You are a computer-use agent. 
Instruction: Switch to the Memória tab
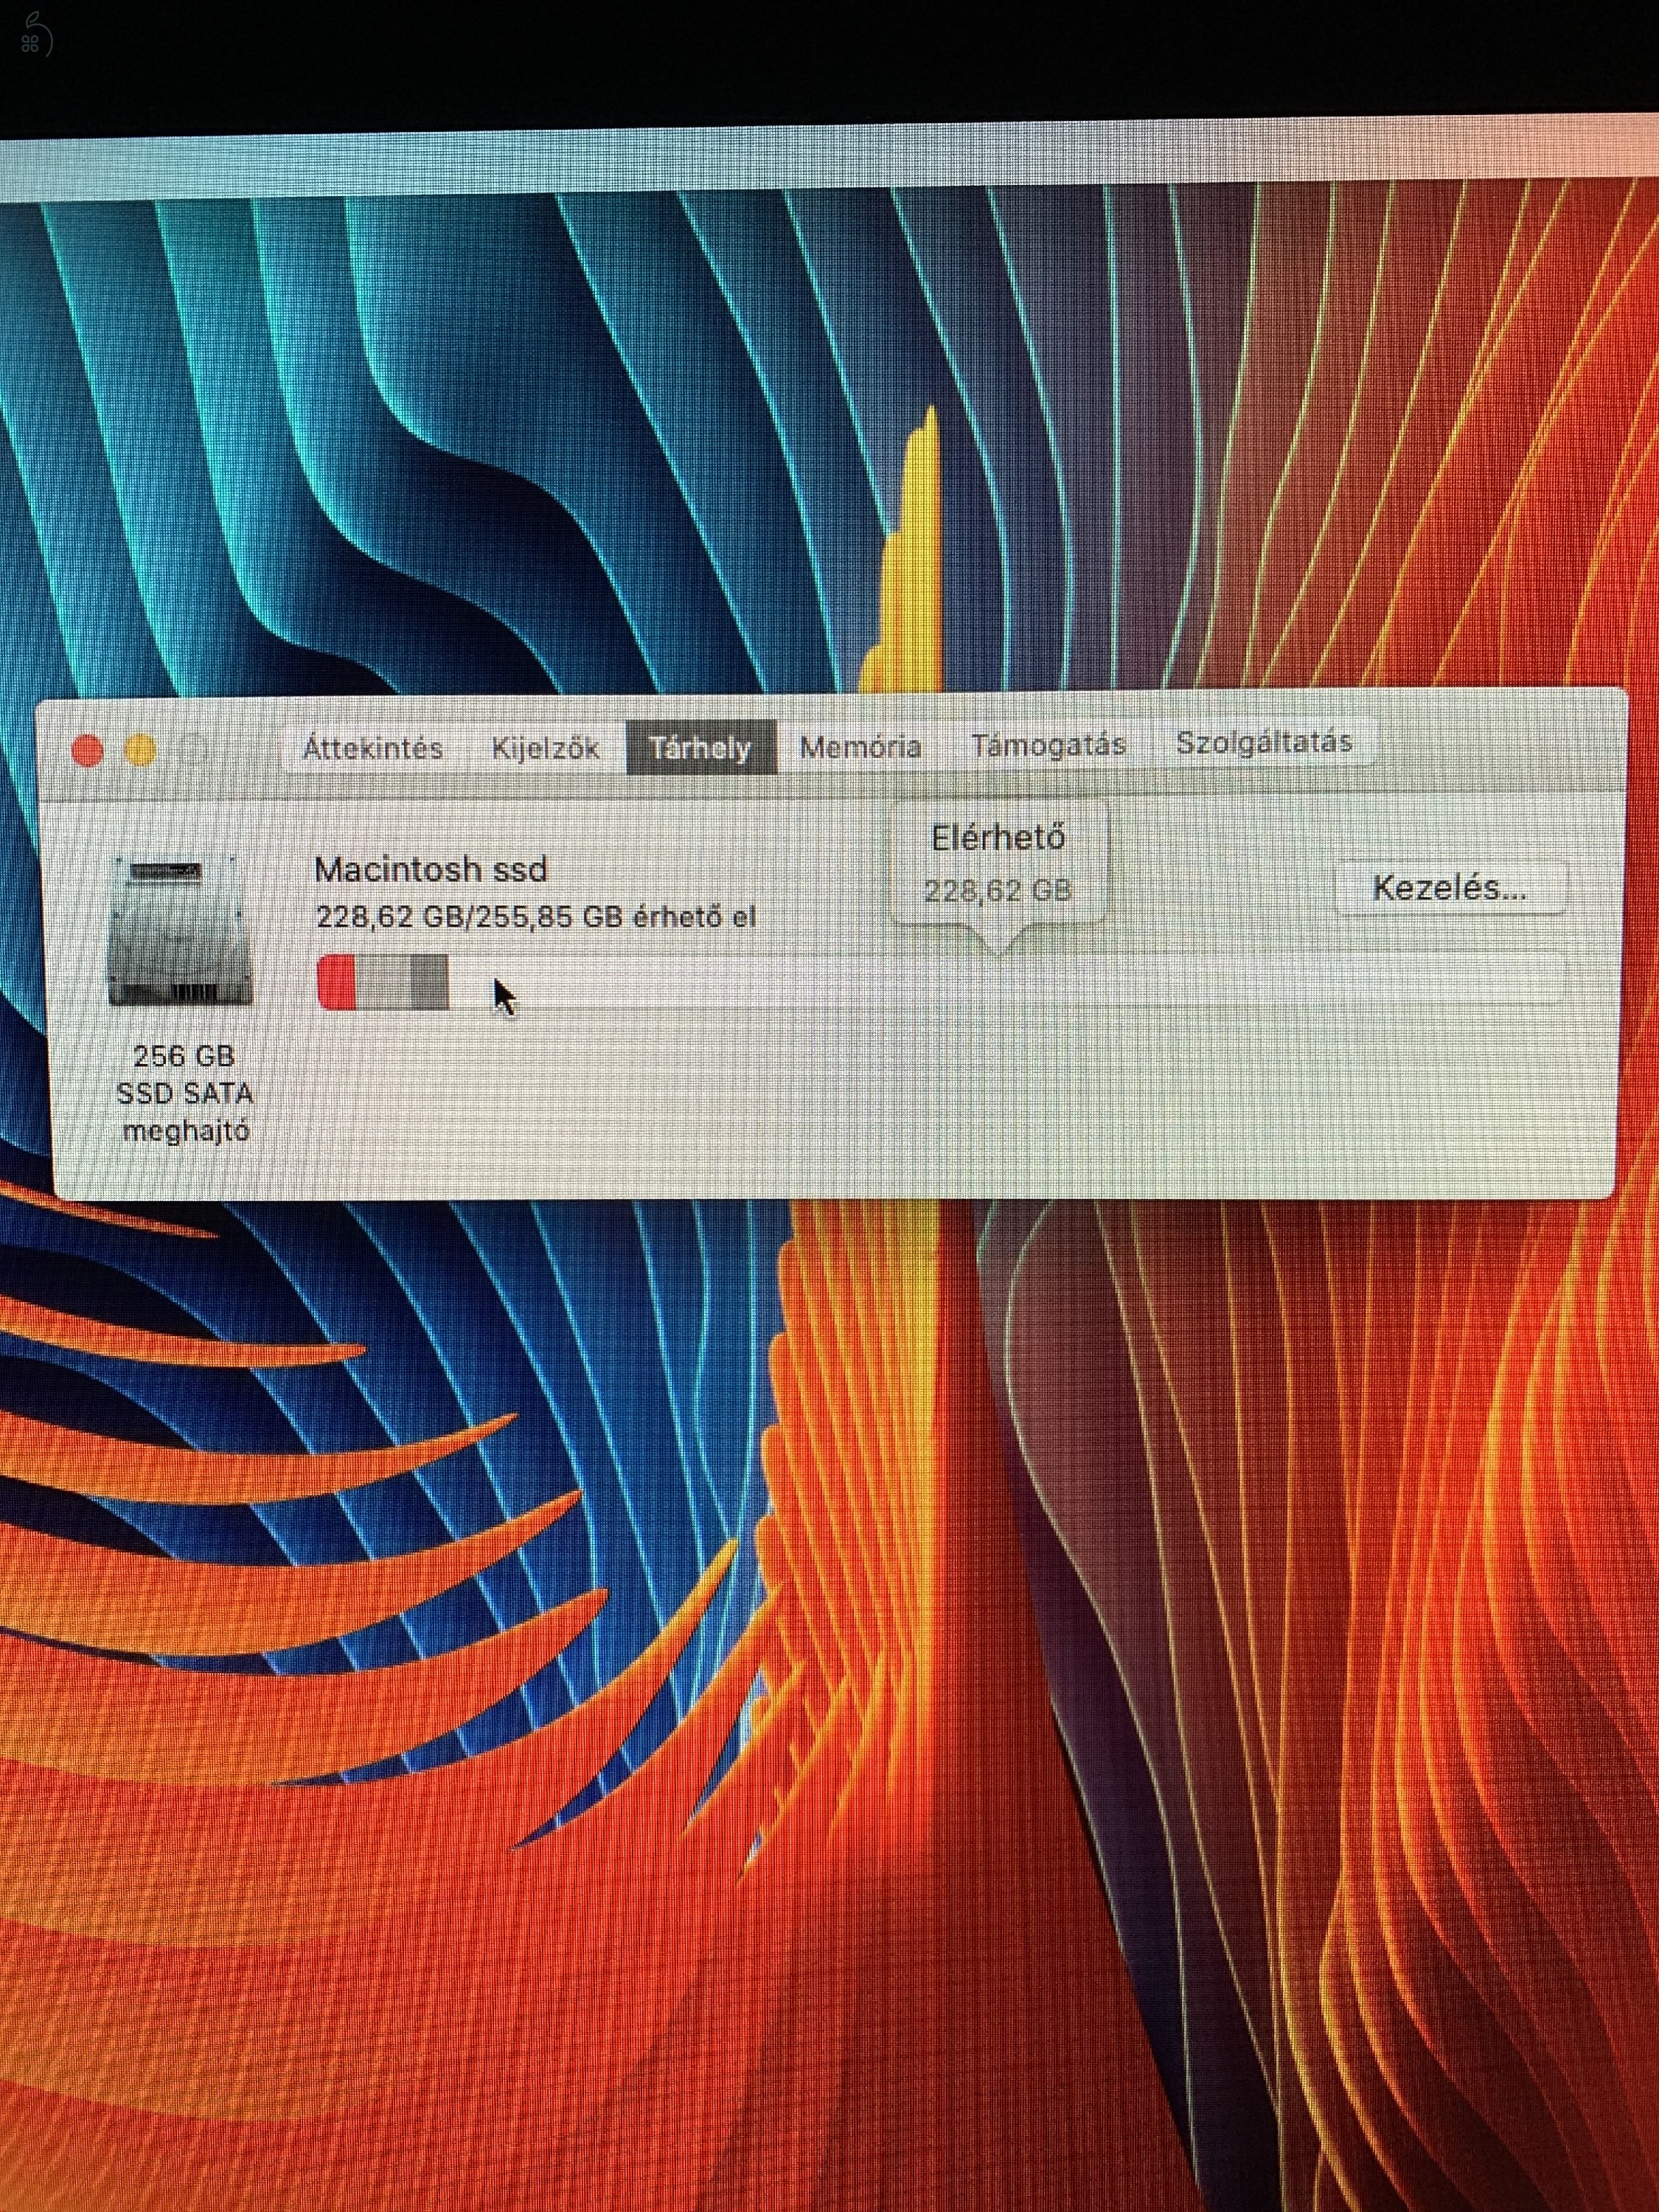tap(860, 746)
